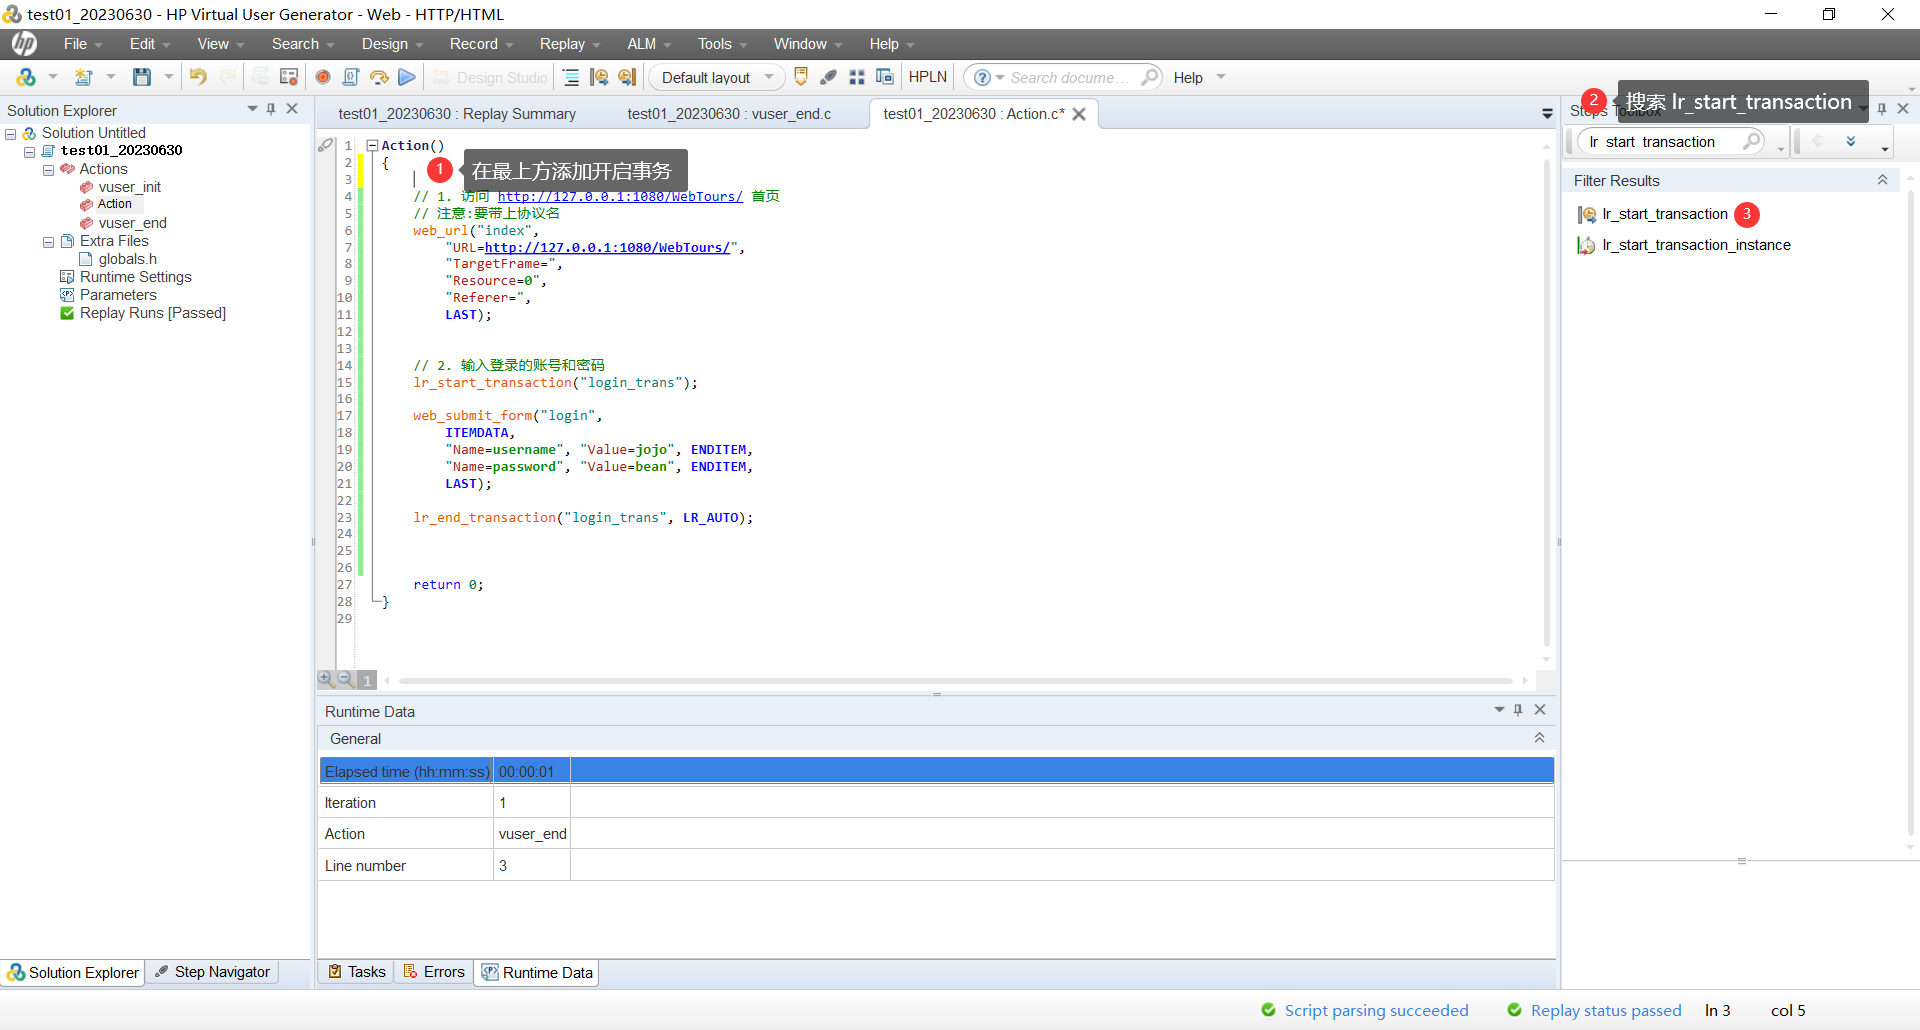This screenshot has height=1030, width=1920.
Task: Click the Insert Start Transaction toolbar icon
Action: (599, 77)
